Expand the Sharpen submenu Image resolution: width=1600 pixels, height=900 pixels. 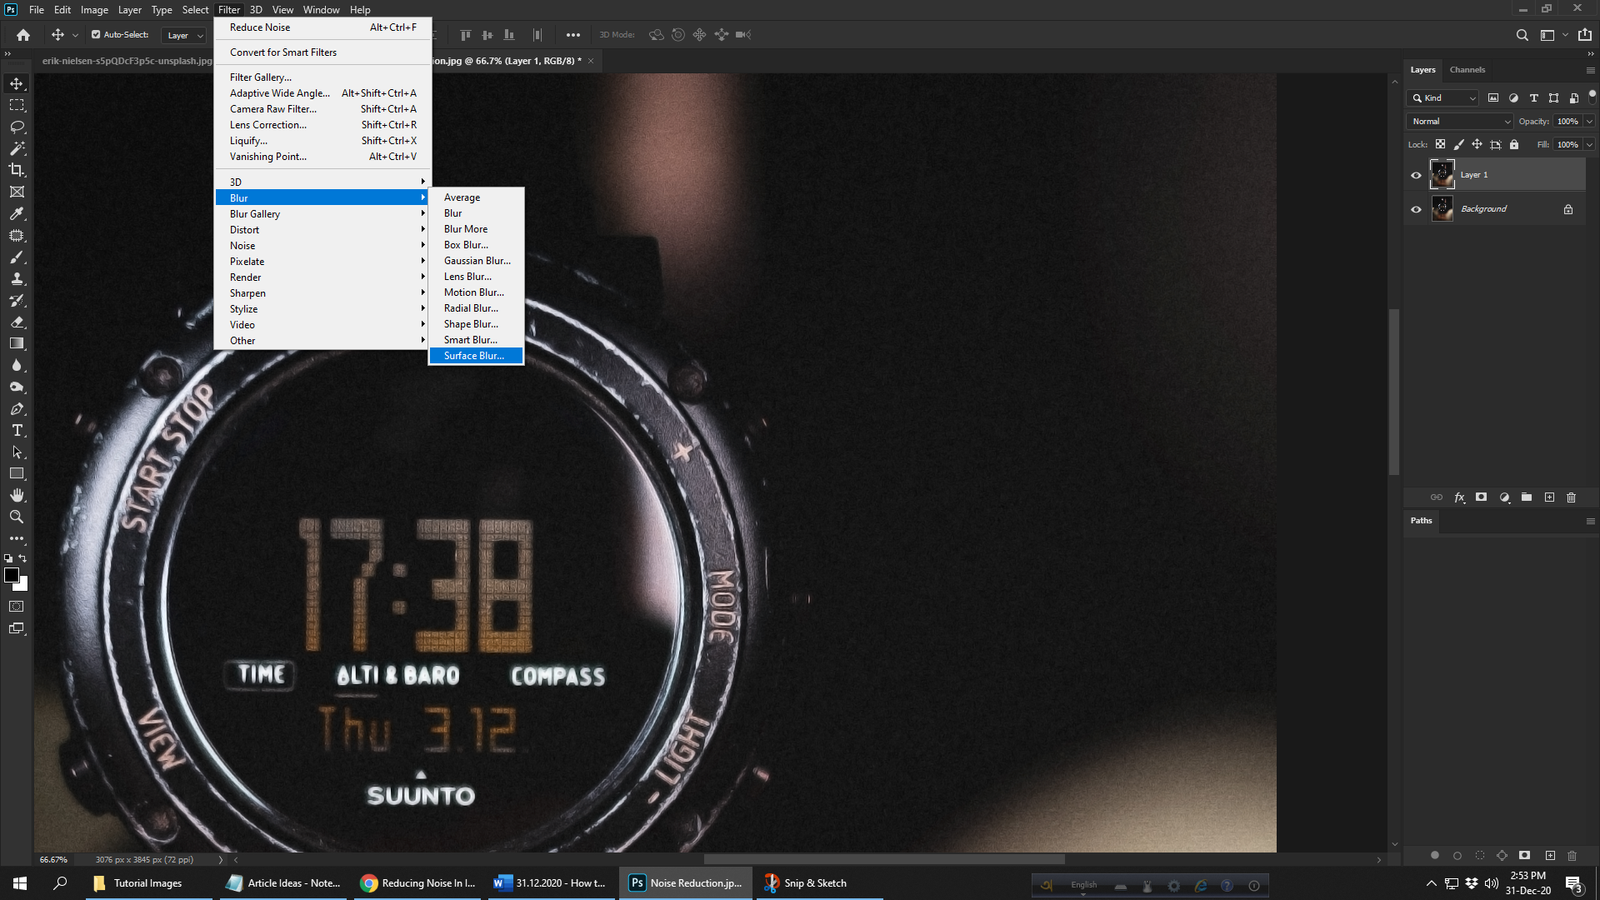323,293
